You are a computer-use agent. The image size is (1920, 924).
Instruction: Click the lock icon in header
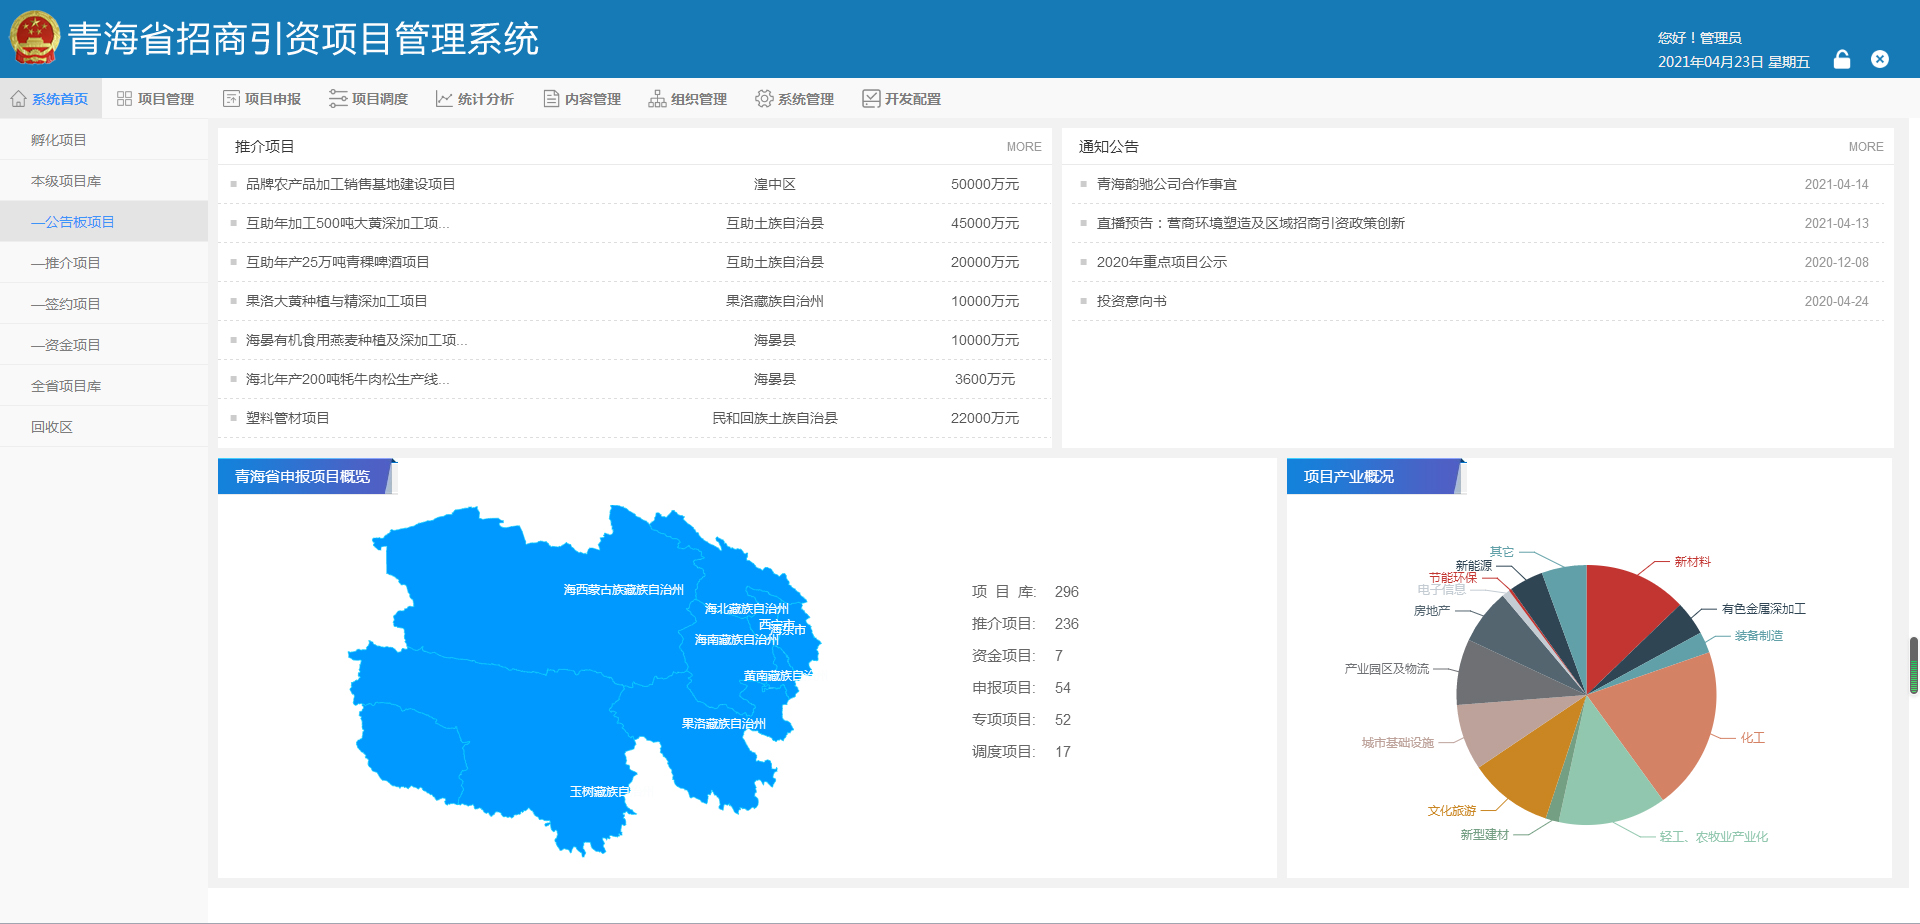(x=1841, y=60)
